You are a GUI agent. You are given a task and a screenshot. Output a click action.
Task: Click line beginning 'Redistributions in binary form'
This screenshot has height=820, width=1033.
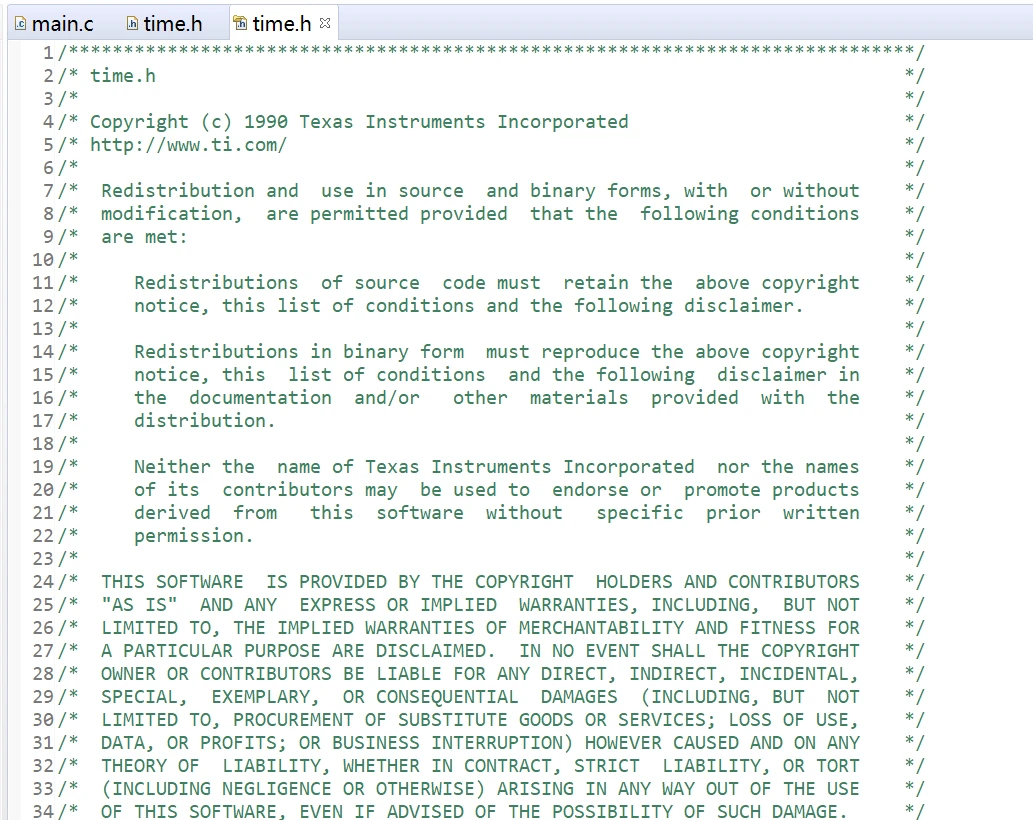click(x=497, y=352)
